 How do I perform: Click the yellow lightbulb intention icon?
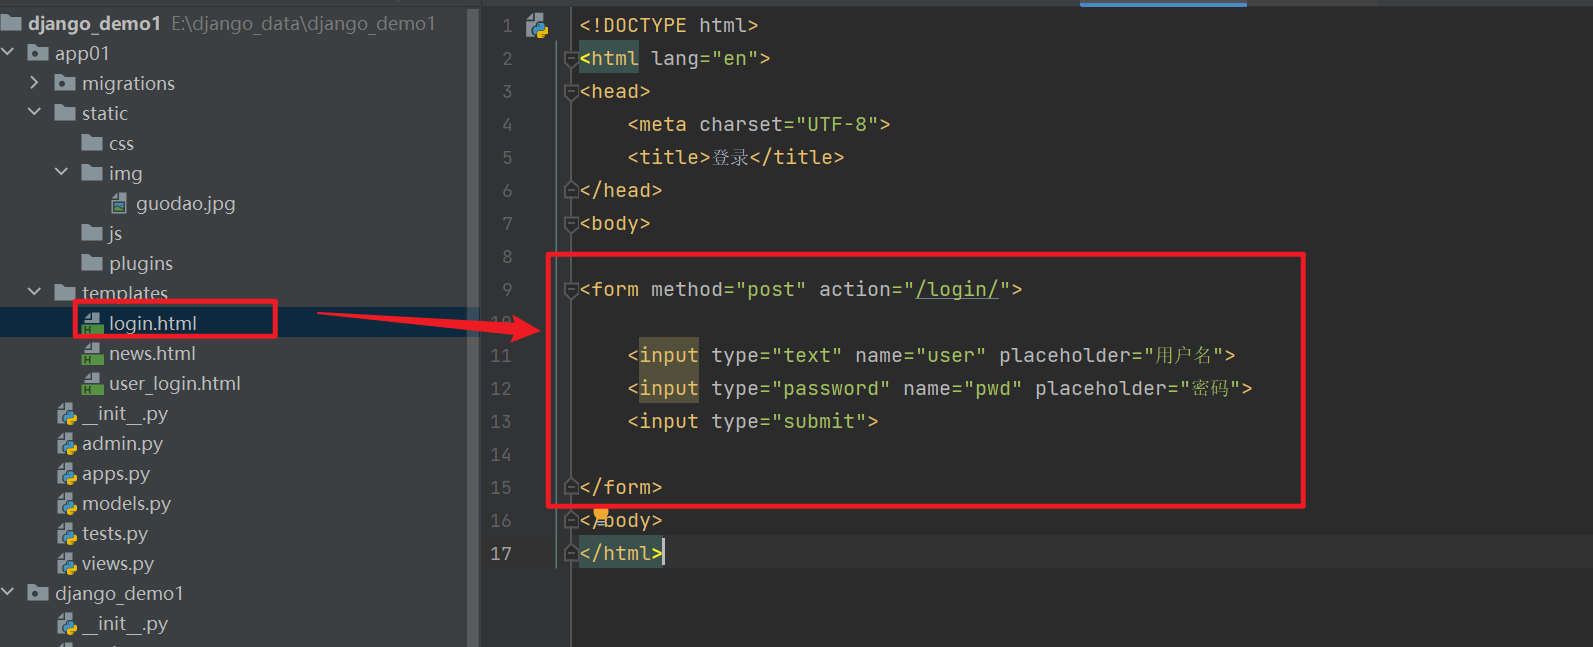(x=601, y=514)
